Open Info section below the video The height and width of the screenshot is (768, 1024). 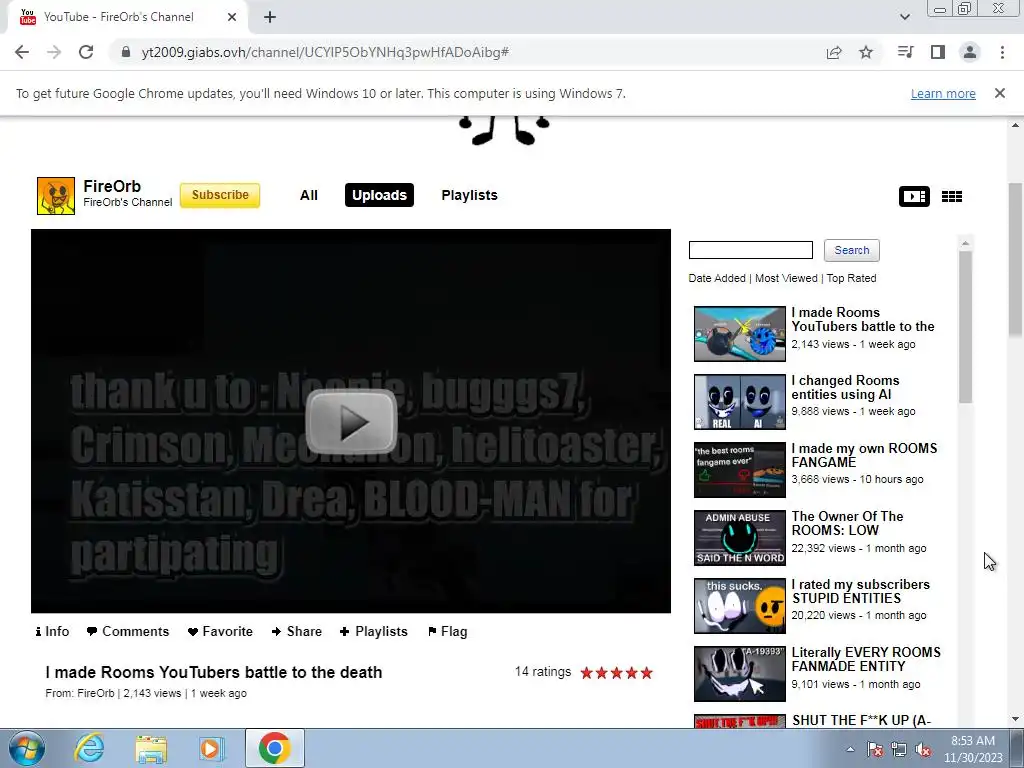(52, 632)
